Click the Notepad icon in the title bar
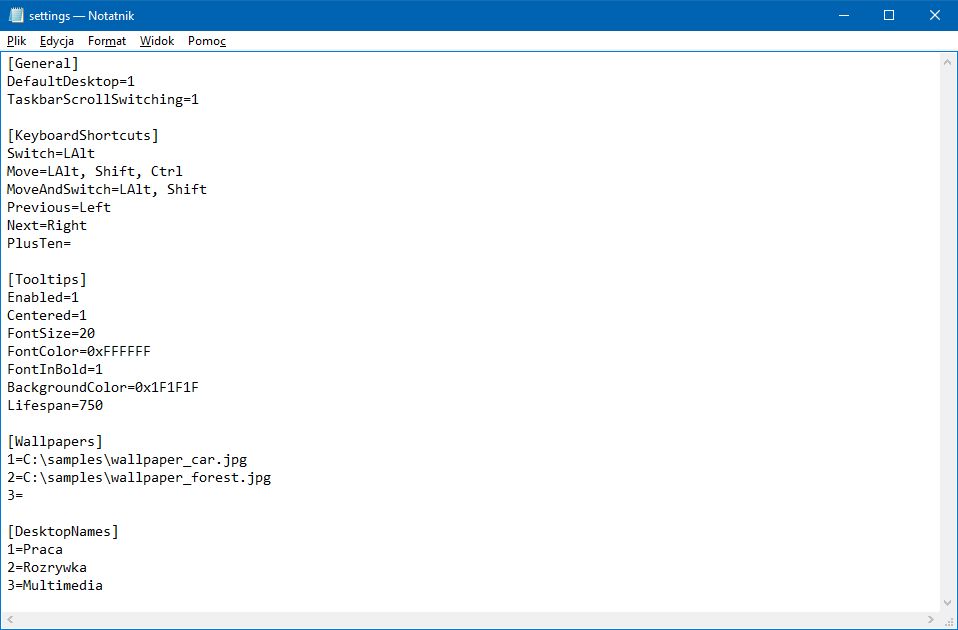958x630 pixels. [x=16, y=15]
